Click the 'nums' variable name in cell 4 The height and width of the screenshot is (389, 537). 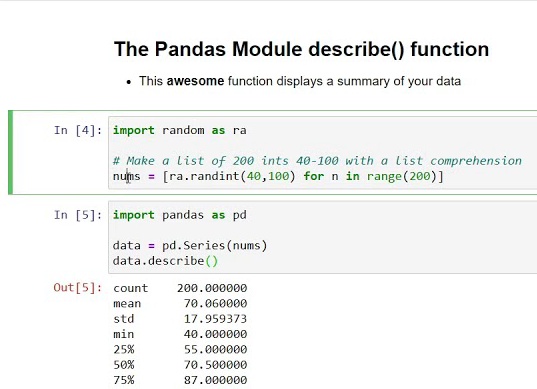coord(127,176)
